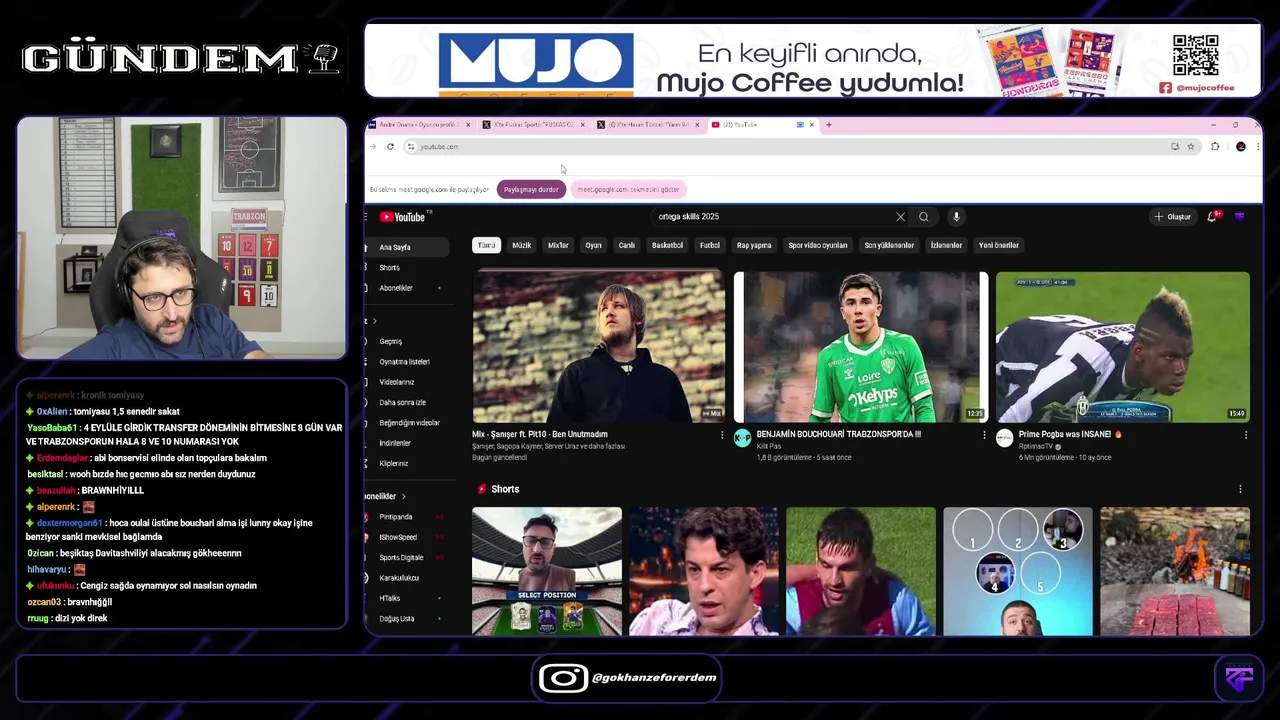The height and width of the screenshot is (720, 1280).
Task: Select the Basketbol filter chip
Action: [x=667, y=245]
